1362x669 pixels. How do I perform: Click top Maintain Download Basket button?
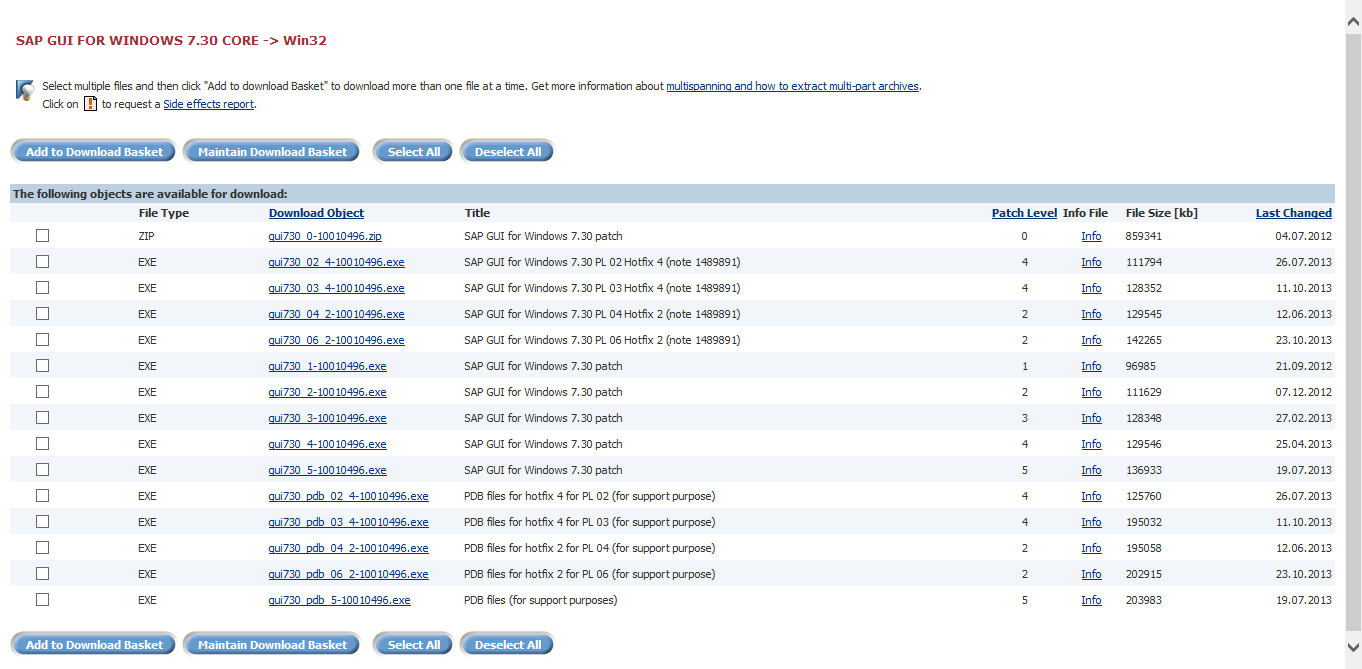272,152
